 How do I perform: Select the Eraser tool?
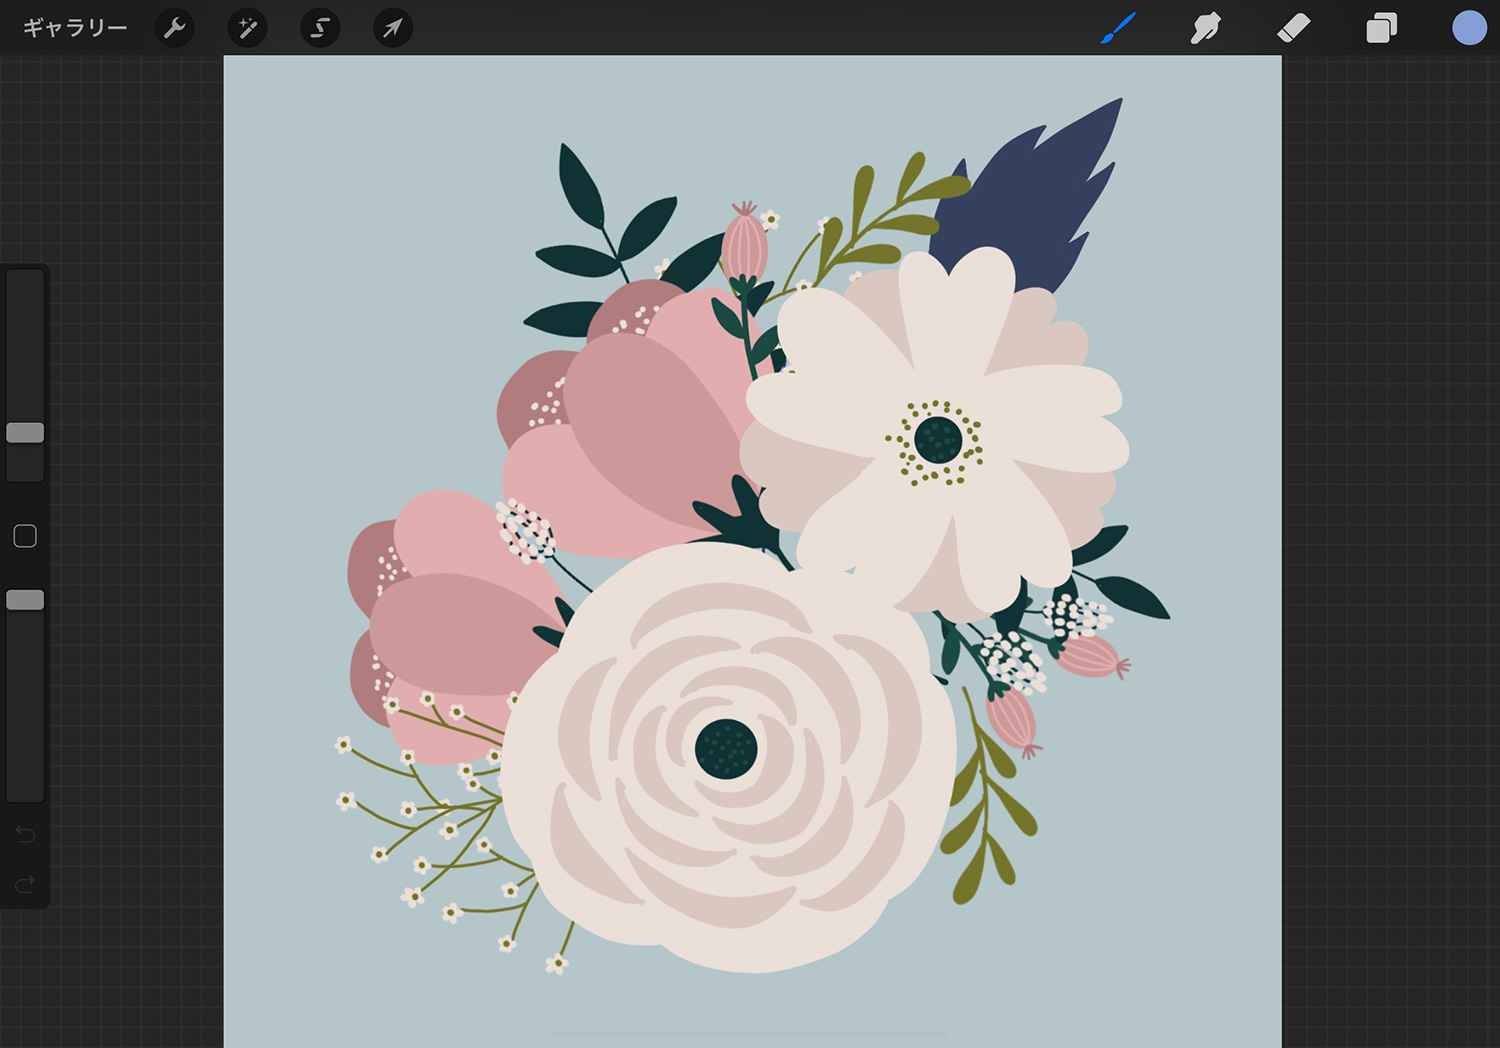[1294, 28]
